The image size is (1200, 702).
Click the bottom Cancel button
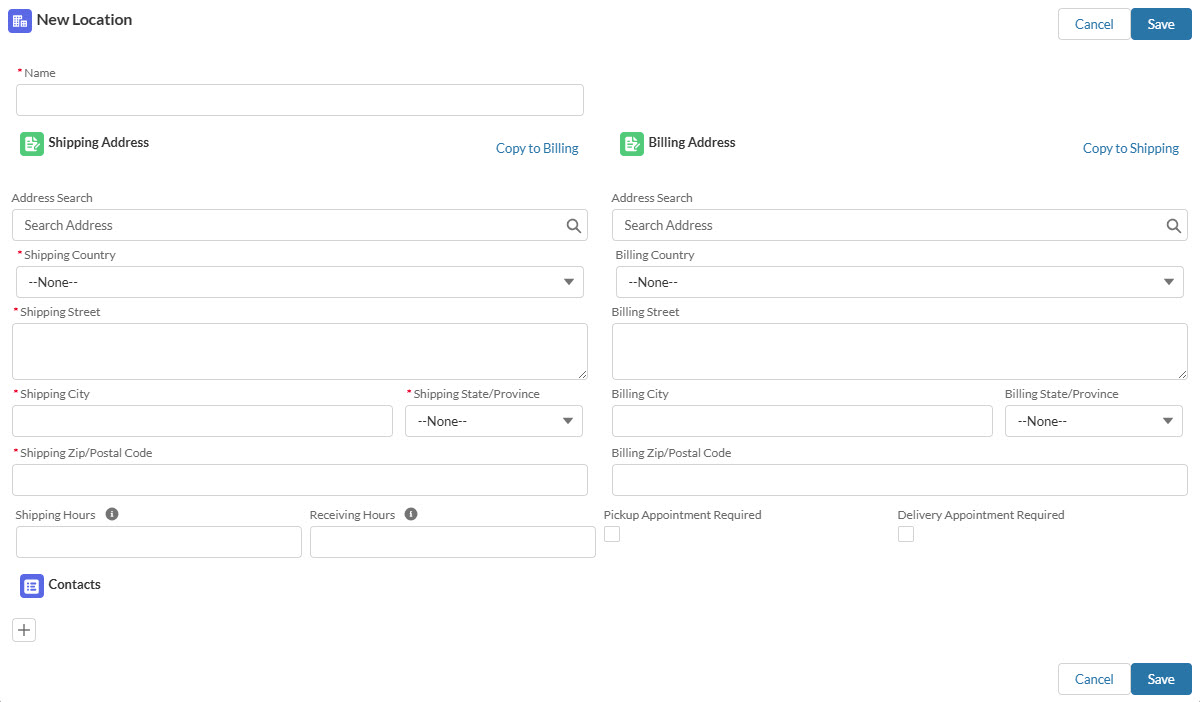pos(1094,679)
